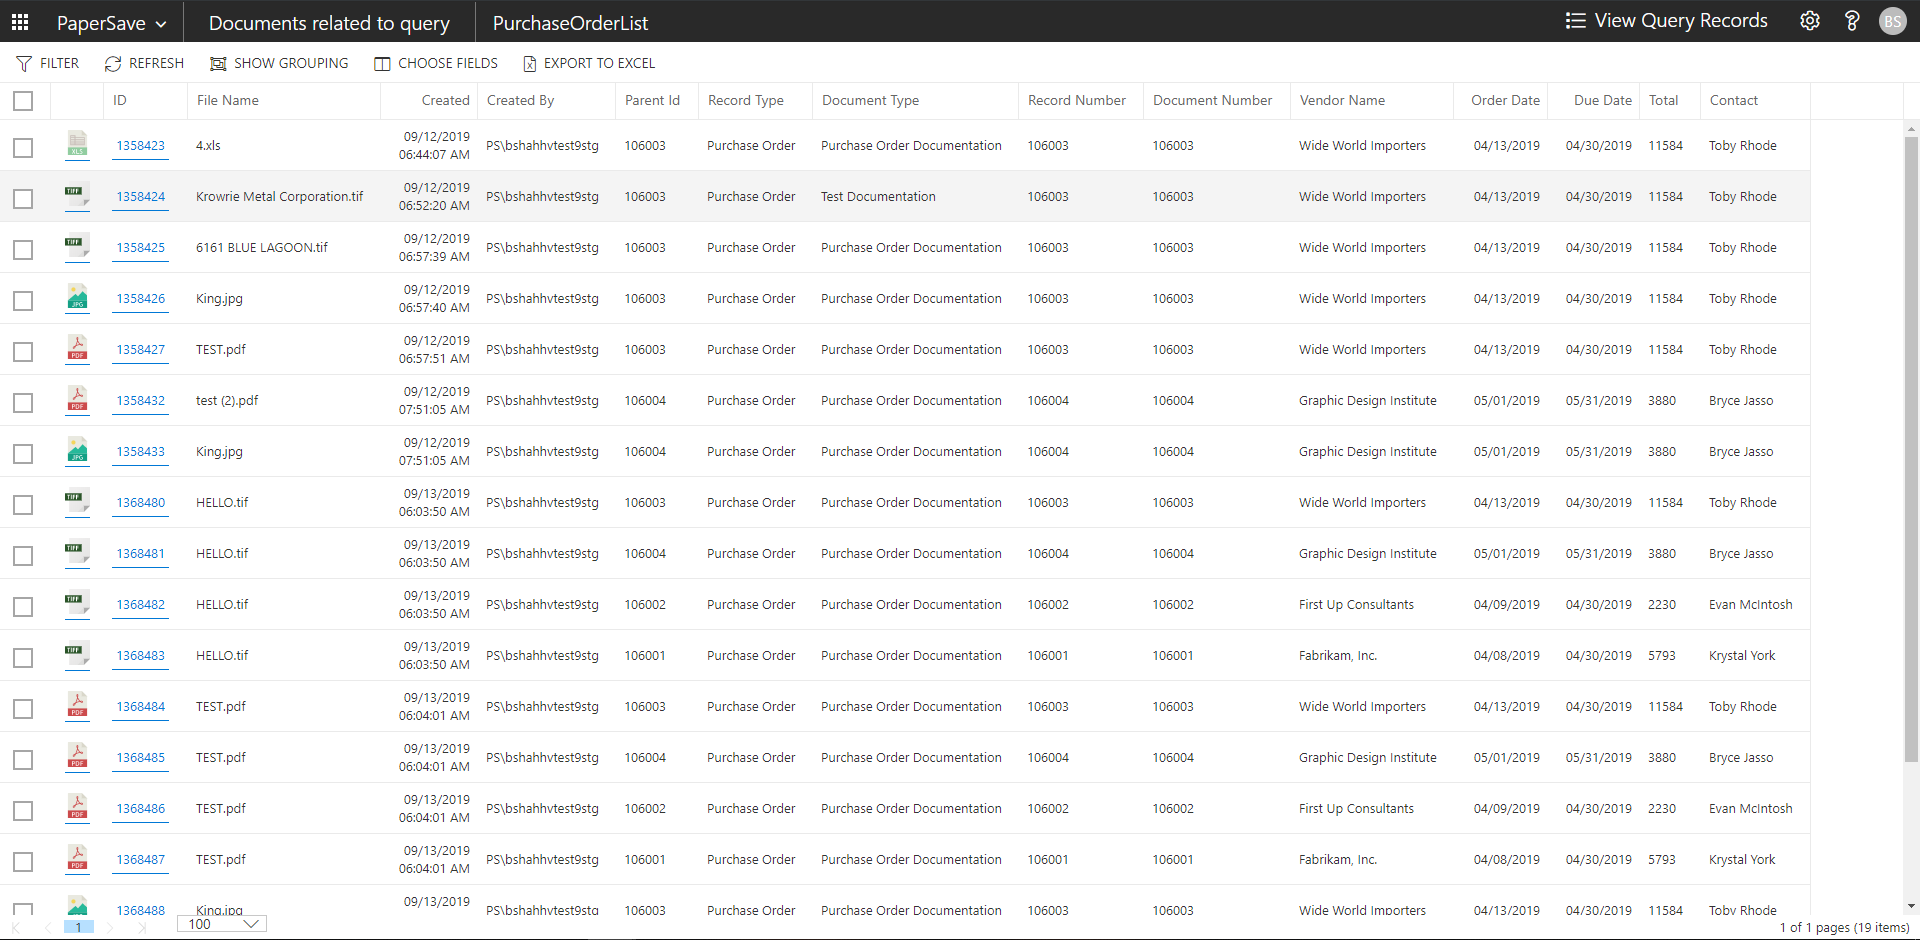This screenshot has height=940, width=1920.
Task: Click Export to Excel in the toolbar
Action: point(589,63)
